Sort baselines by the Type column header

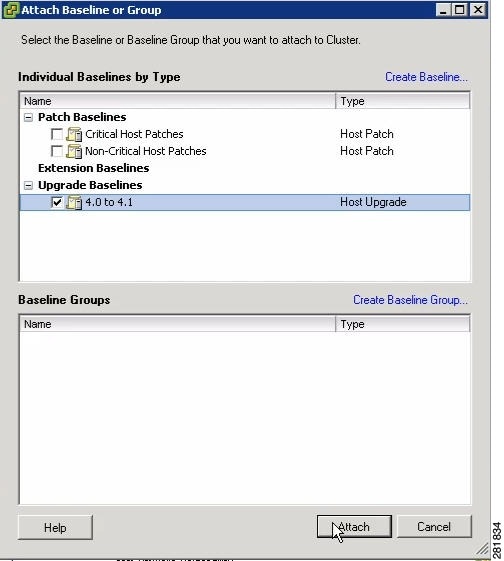tap(403, 101)
